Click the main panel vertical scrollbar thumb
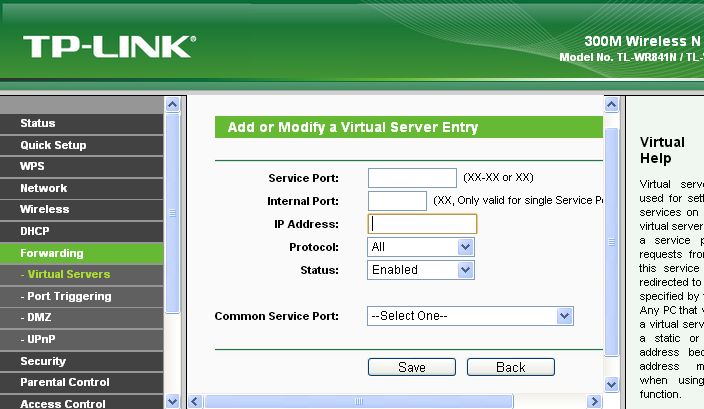Image resolution: width=704 pixels, height=409 pixels. point(612,242)
